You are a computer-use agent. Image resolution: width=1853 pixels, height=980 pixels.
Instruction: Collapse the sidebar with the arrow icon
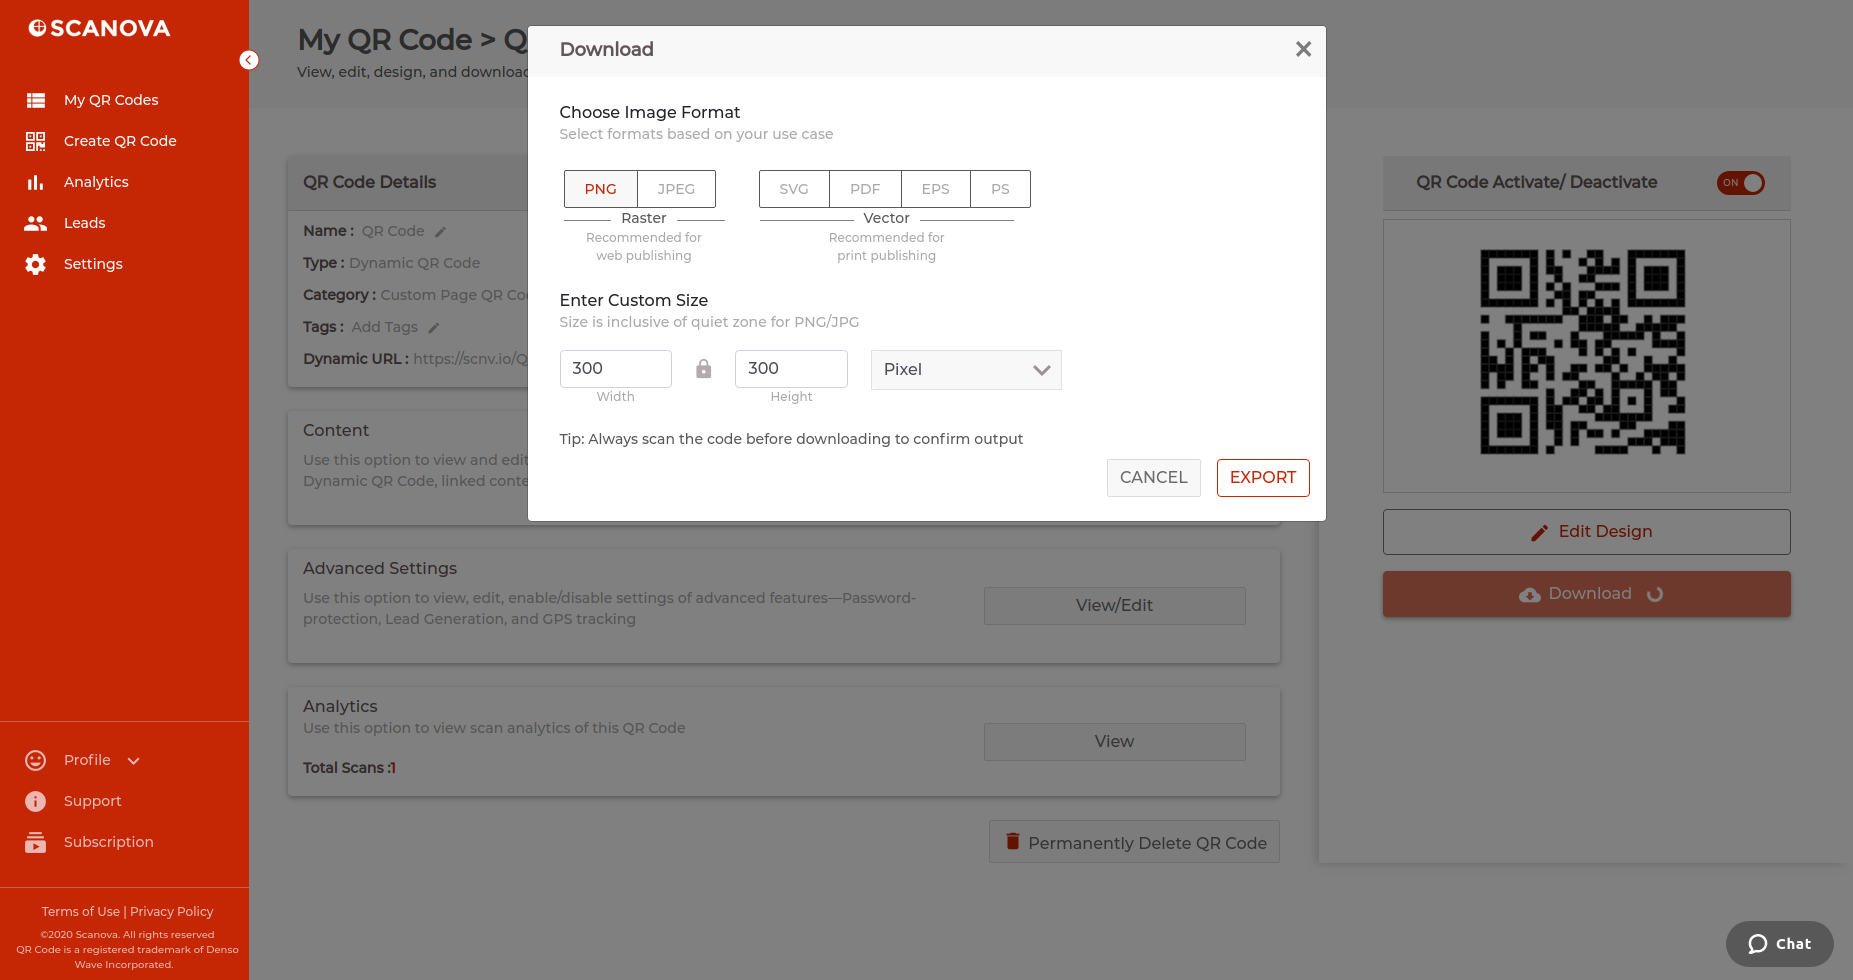(x=249, y=60)
